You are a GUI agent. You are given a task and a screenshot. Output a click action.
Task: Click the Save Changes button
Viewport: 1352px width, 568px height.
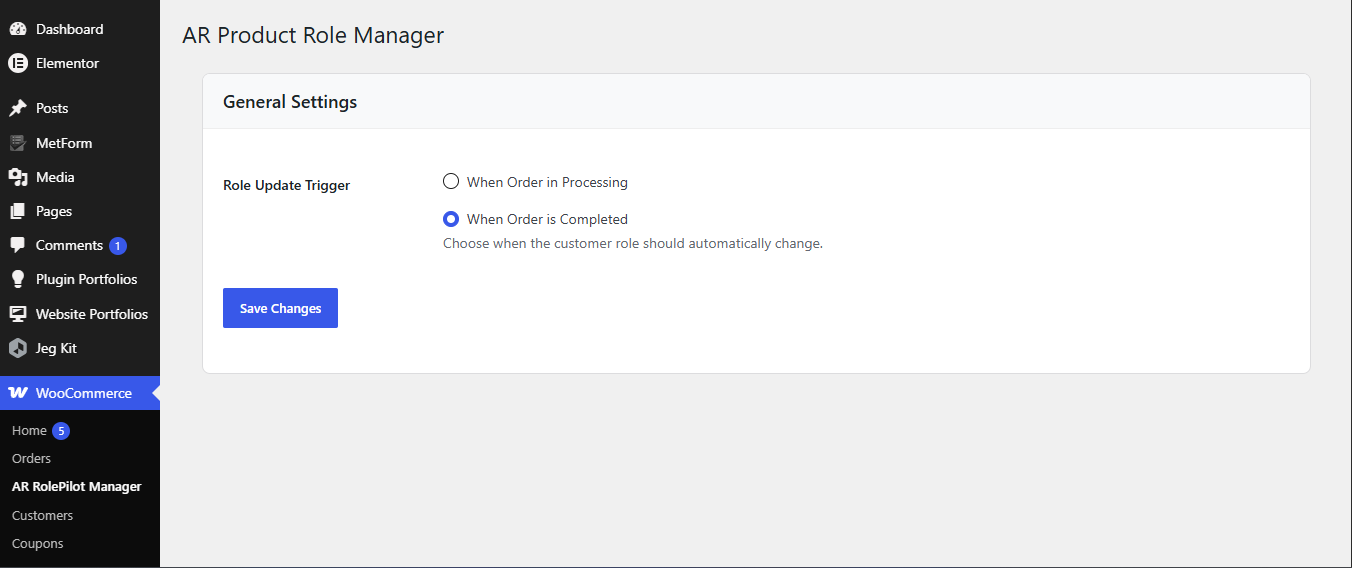tap(280, 308)
